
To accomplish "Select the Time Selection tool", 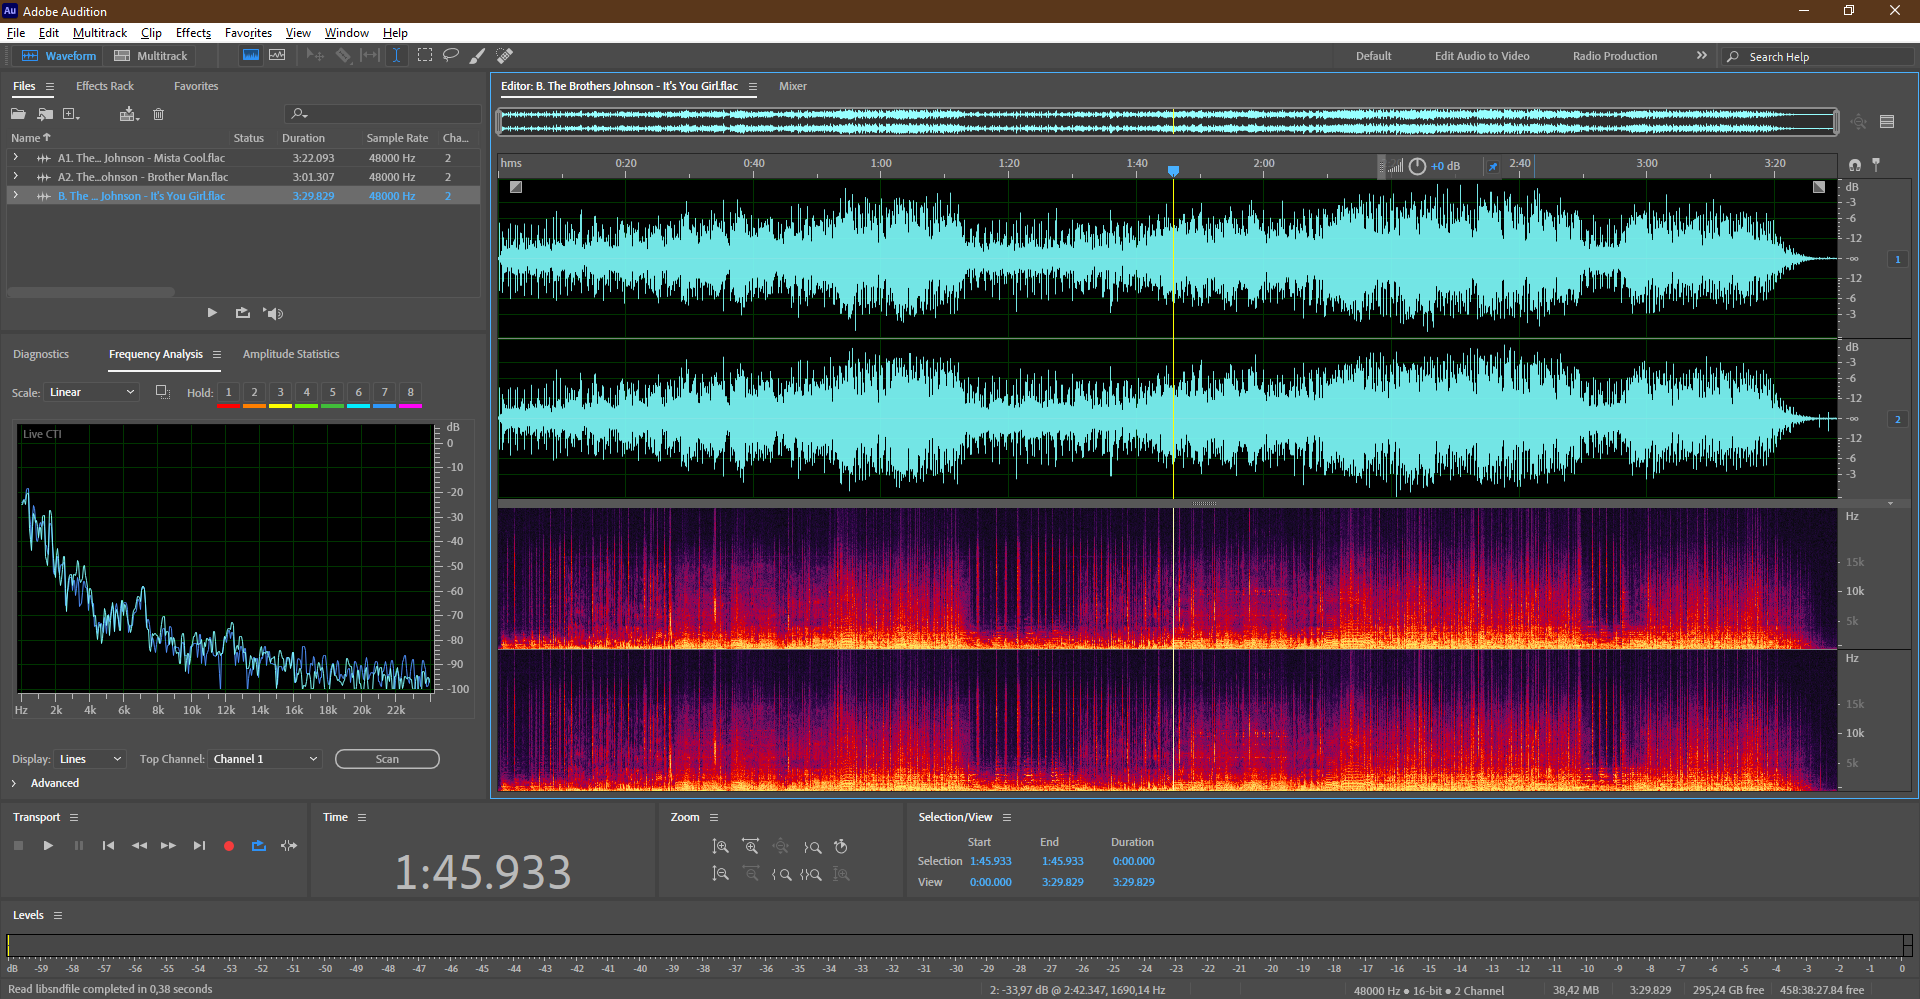I will click(x=396, y=56).
